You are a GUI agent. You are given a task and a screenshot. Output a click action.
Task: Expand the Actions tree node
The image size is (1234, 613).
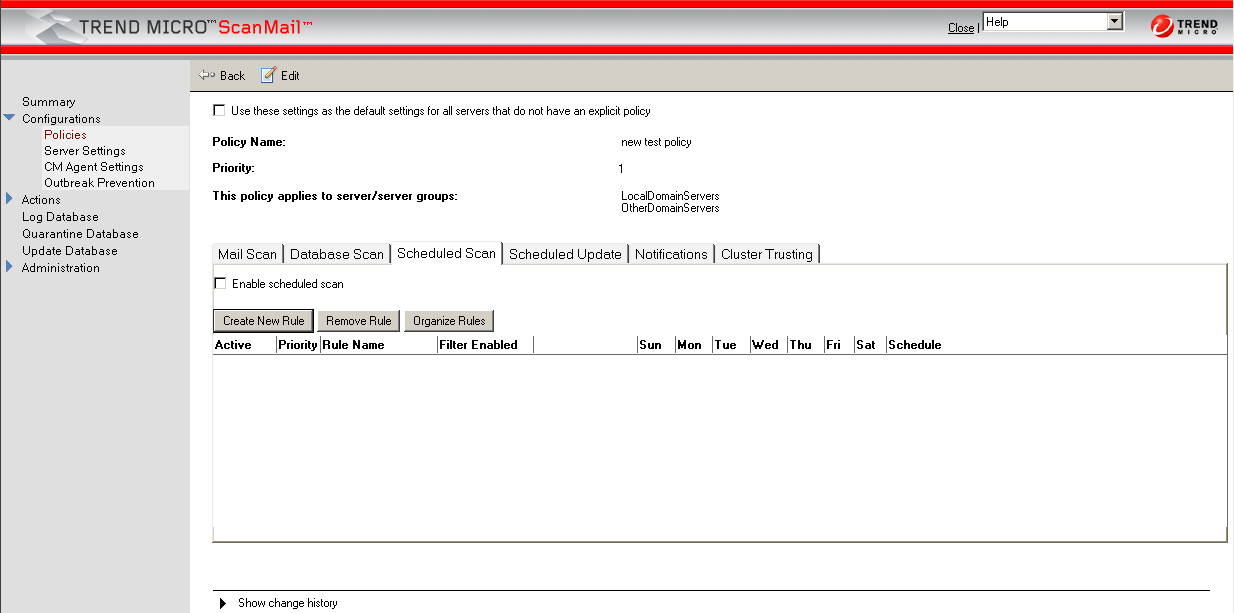pyautogui.click(x=10, y=200)
